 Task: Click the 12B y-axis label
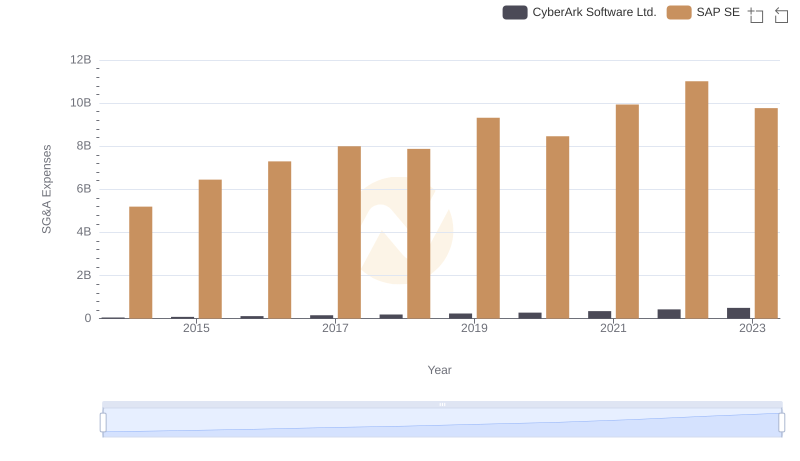pos(81,60)
